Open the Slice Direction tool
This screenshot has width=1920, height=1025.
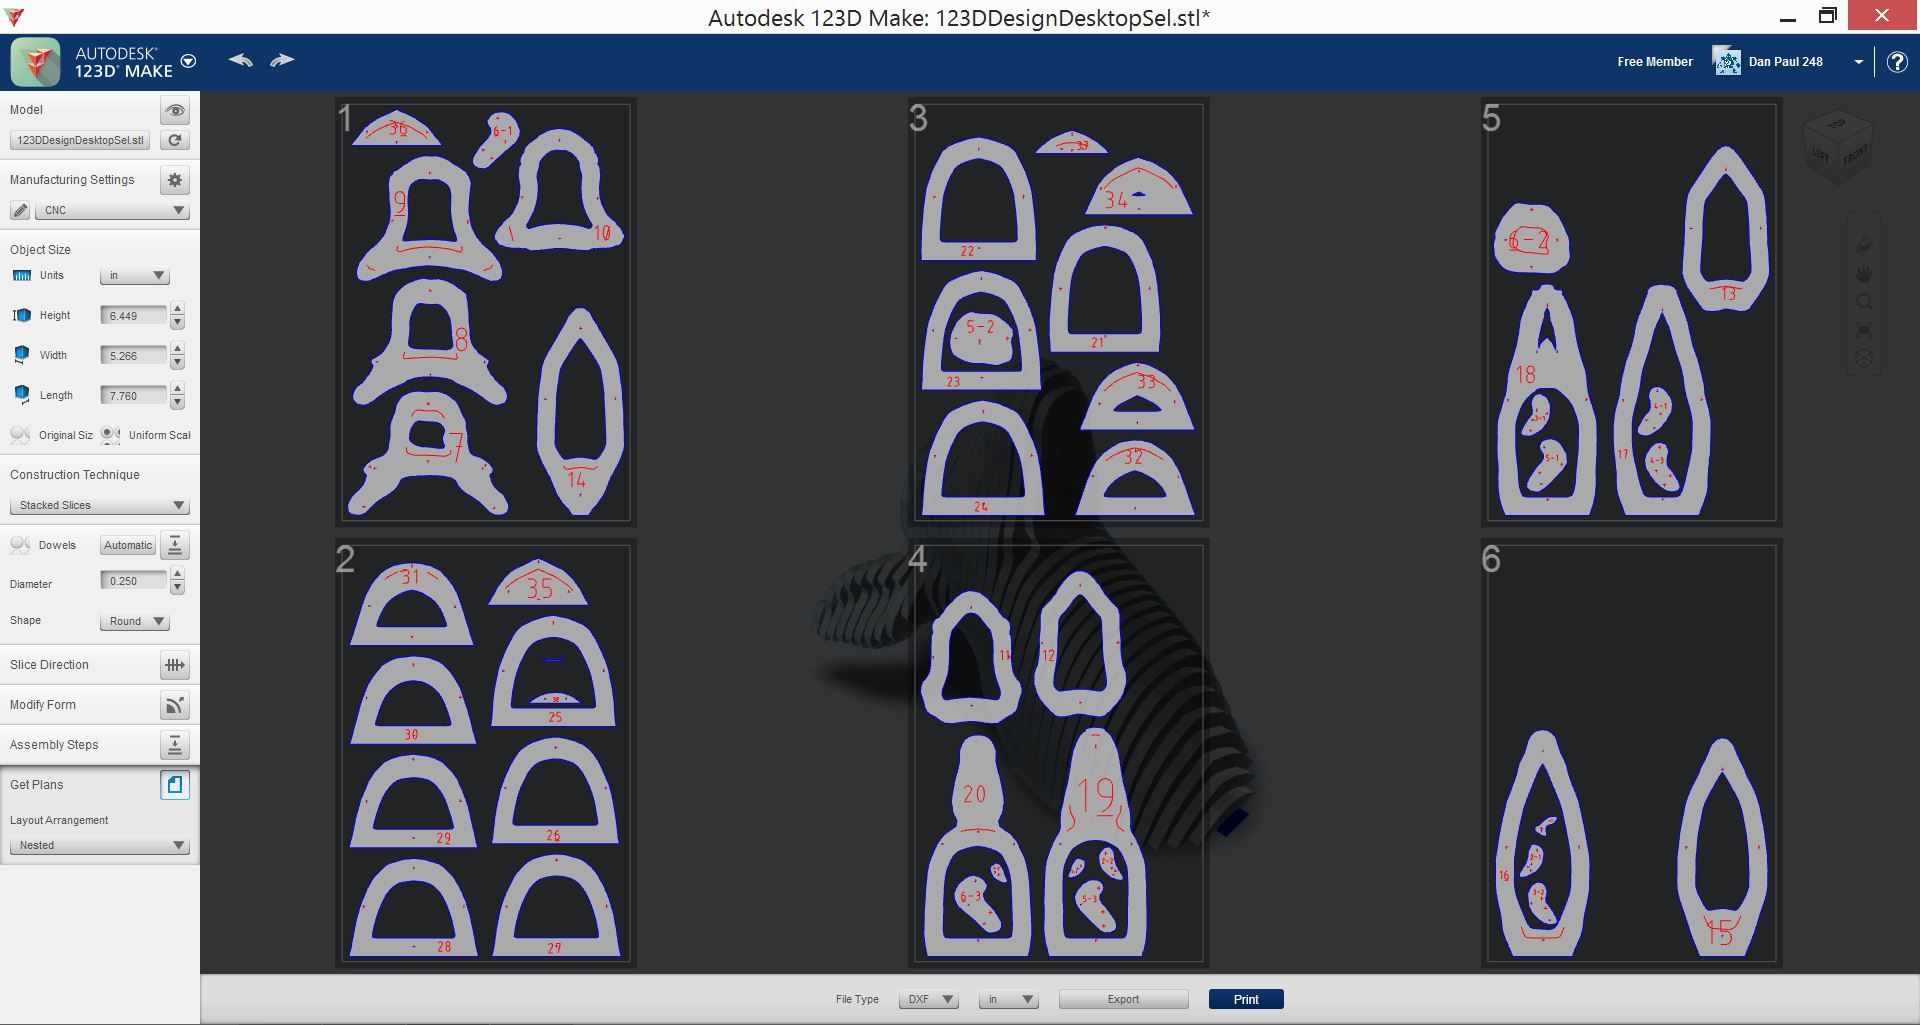coord(175,665)
